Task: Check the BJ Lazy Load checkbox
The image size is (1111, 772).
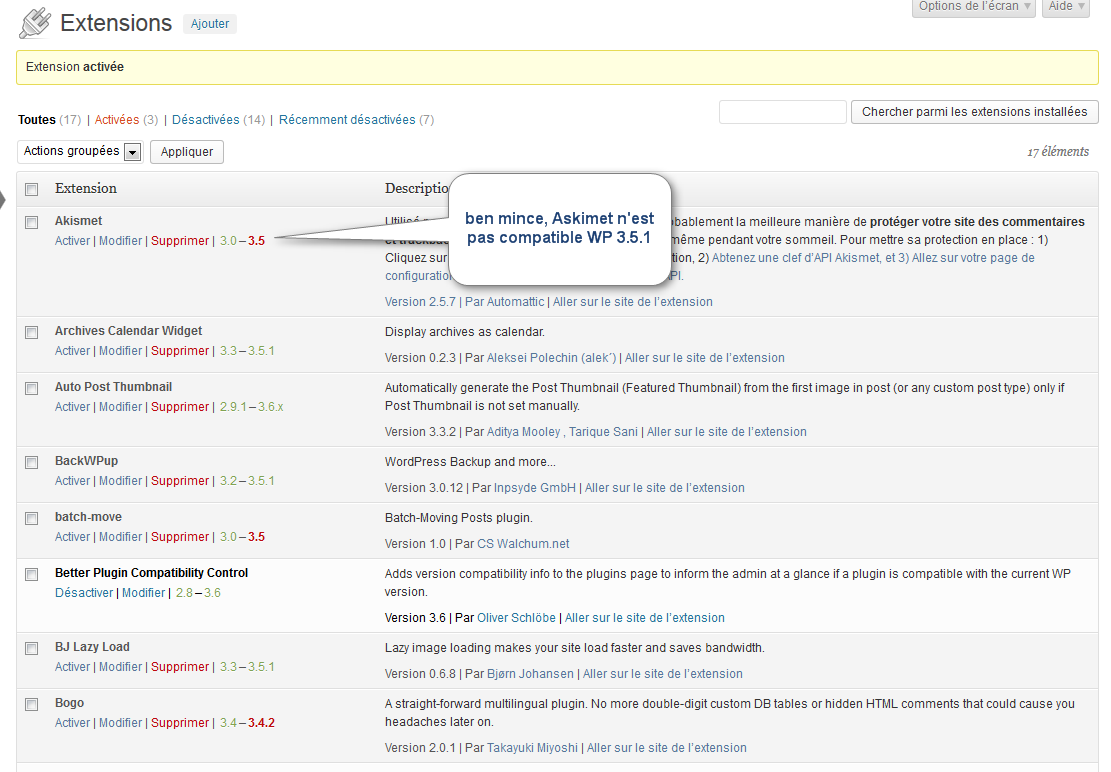Action: pos(32,648)
